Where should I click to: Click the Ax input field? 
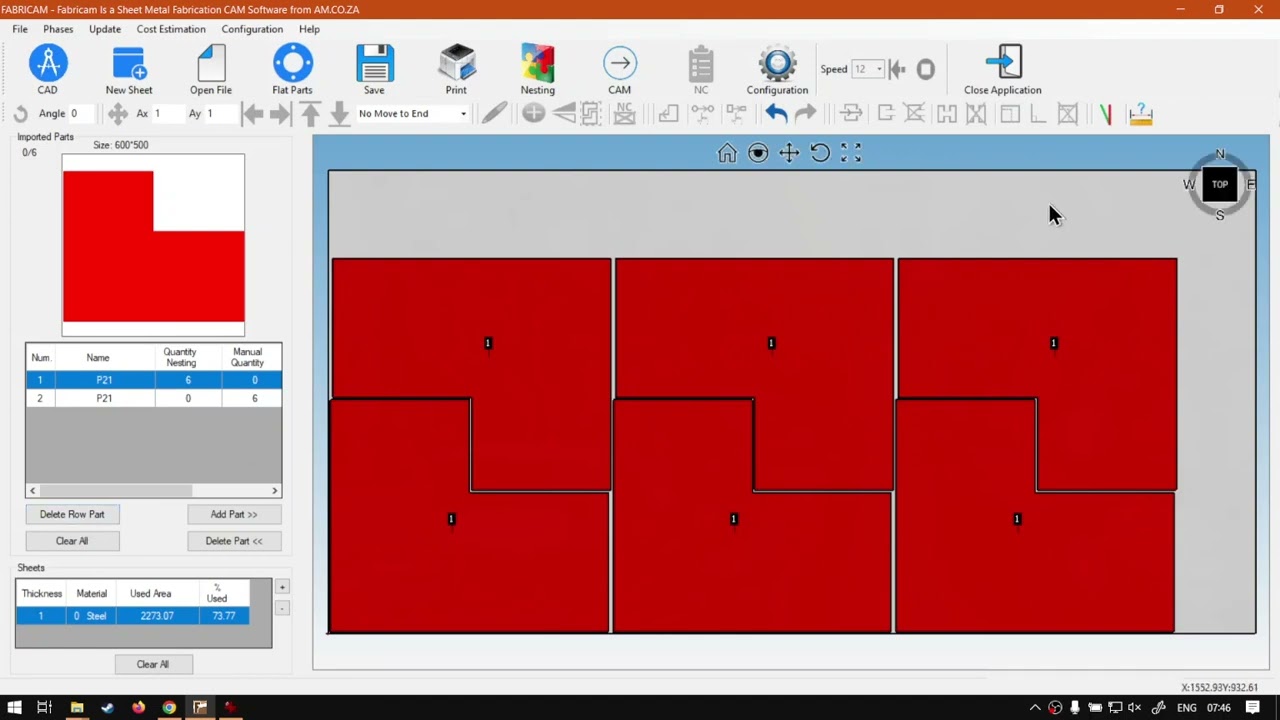[x=166, y=114]
